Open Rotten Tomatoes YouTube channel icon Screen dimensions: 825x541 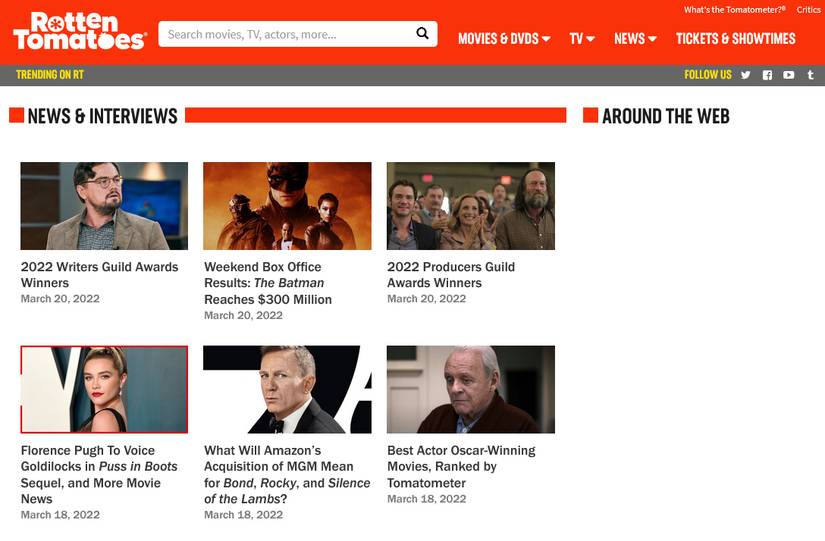pyautogui.click(x=789, y=75)
